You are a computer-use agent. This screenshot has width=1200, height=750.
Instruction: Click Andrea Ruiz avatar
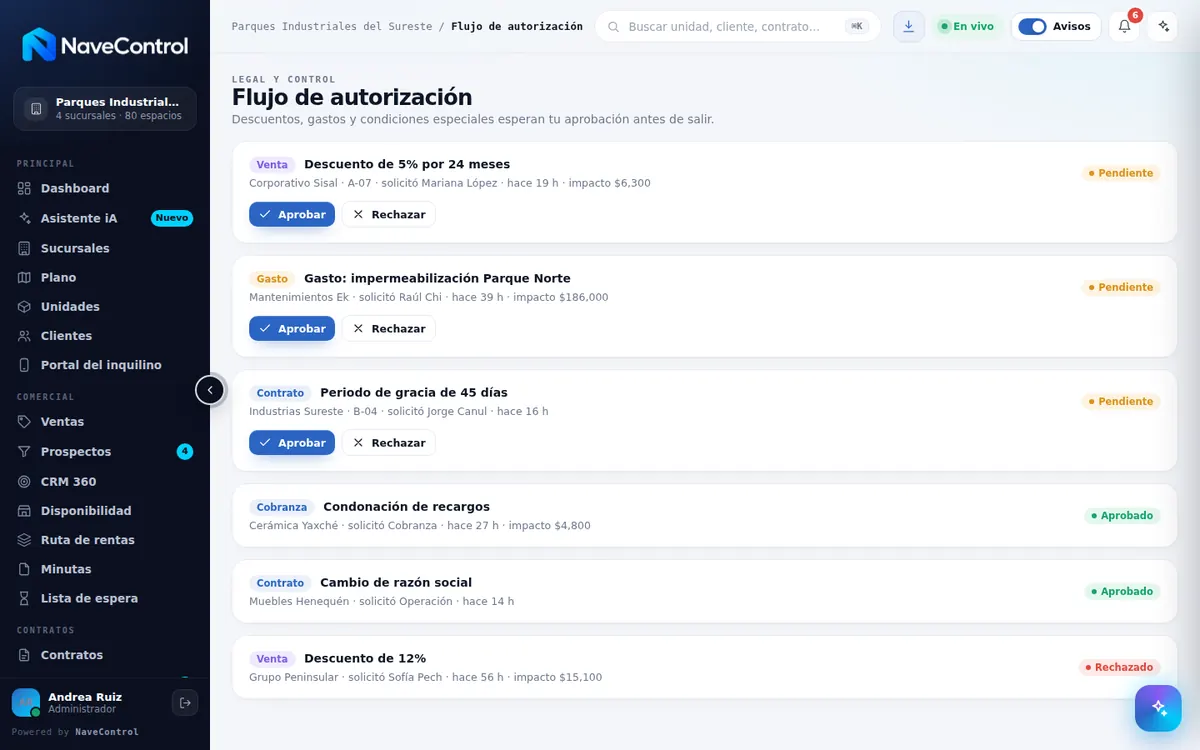26,703
